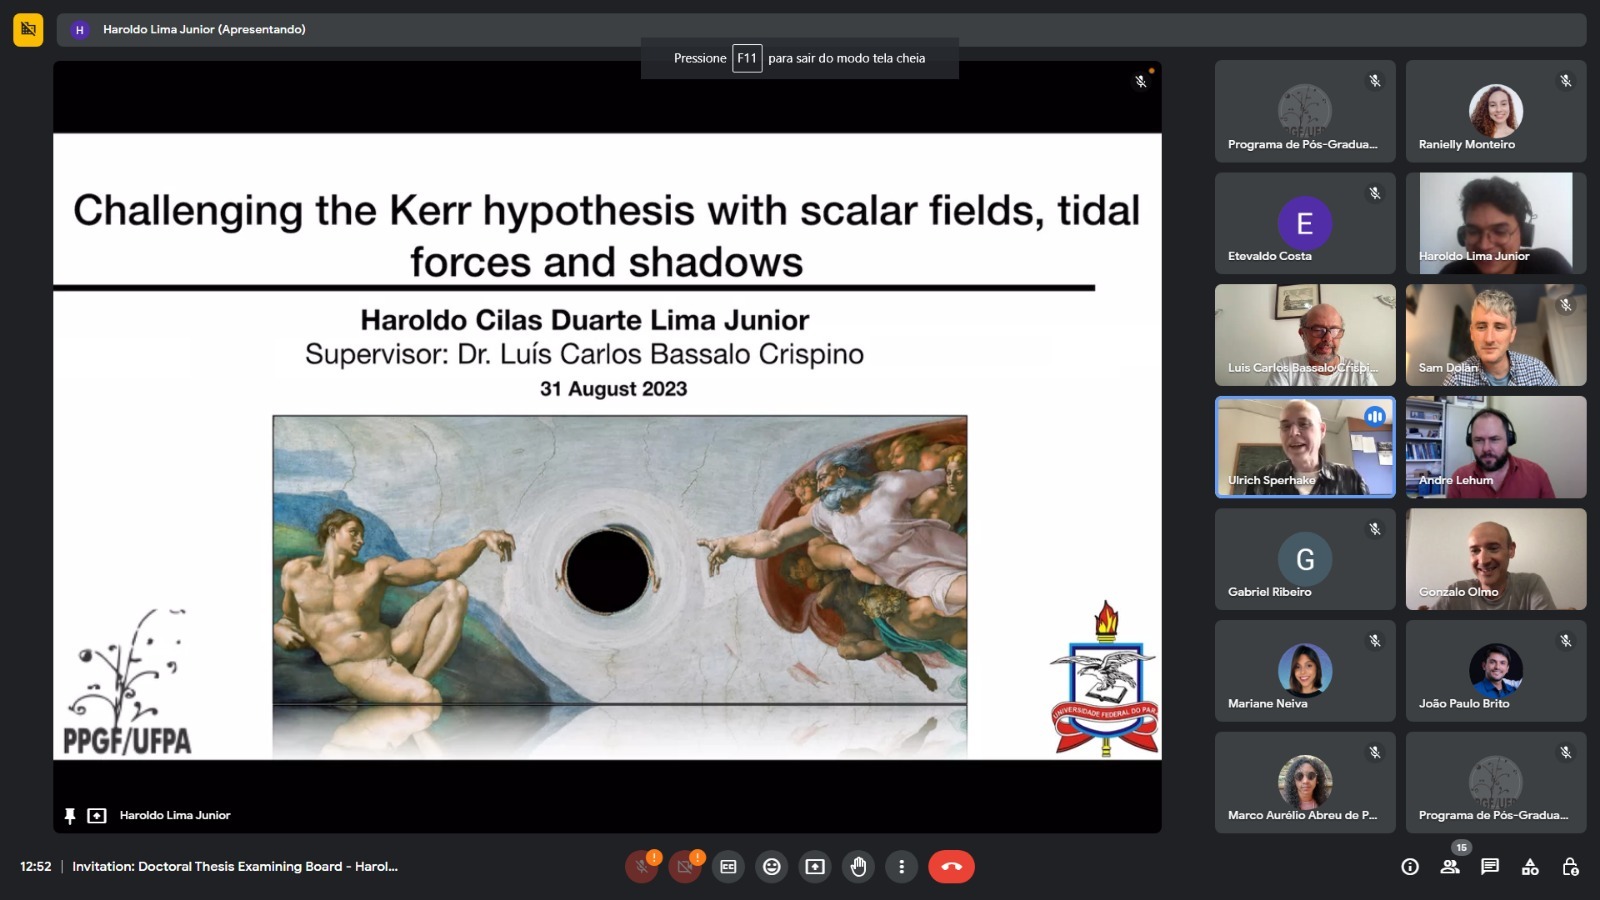Turn on captions button

pos(728,867)
